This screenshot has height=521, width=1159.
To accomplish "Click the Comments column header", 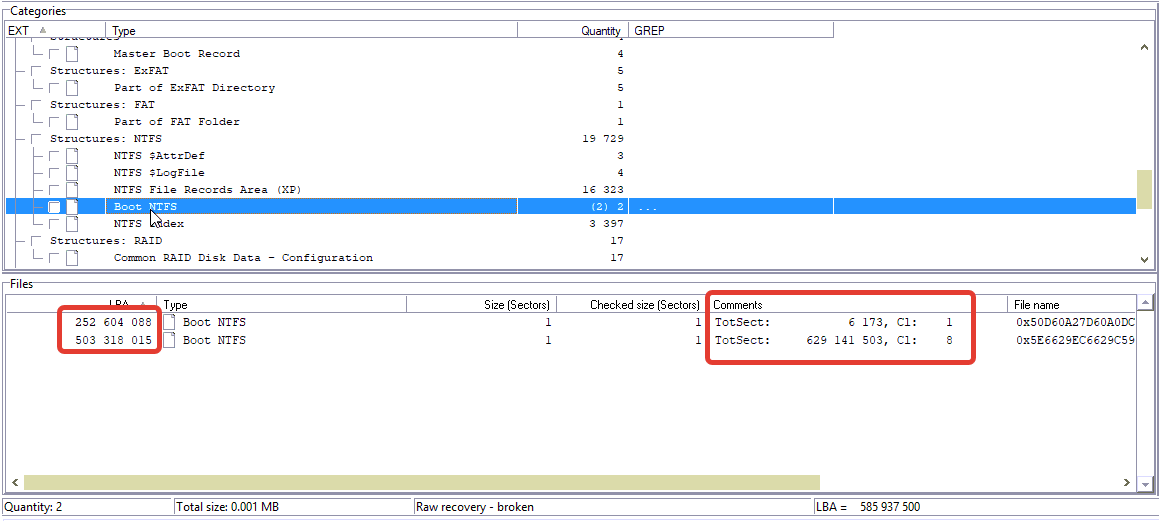I will point(738,305).
